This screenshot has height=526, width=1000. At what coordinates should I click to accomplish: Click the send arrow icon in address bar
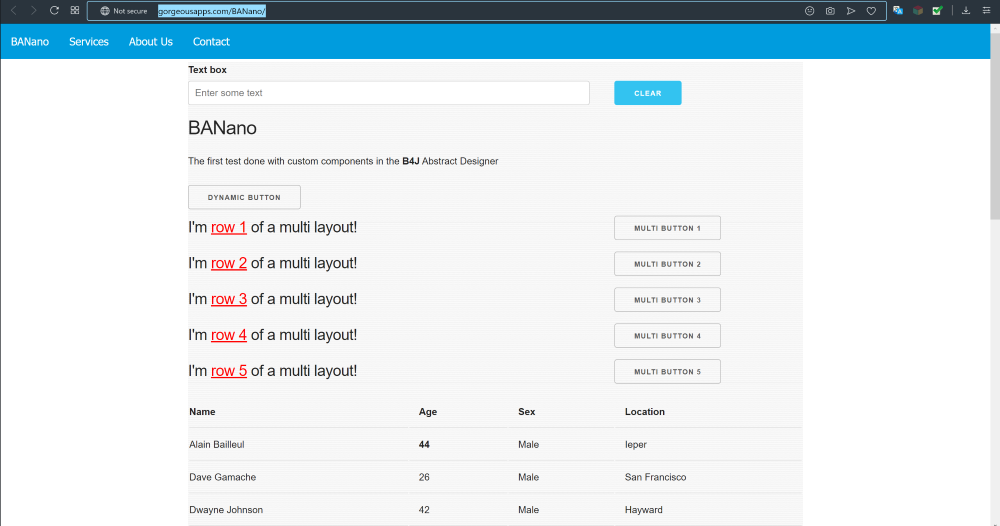coord(851,11)
